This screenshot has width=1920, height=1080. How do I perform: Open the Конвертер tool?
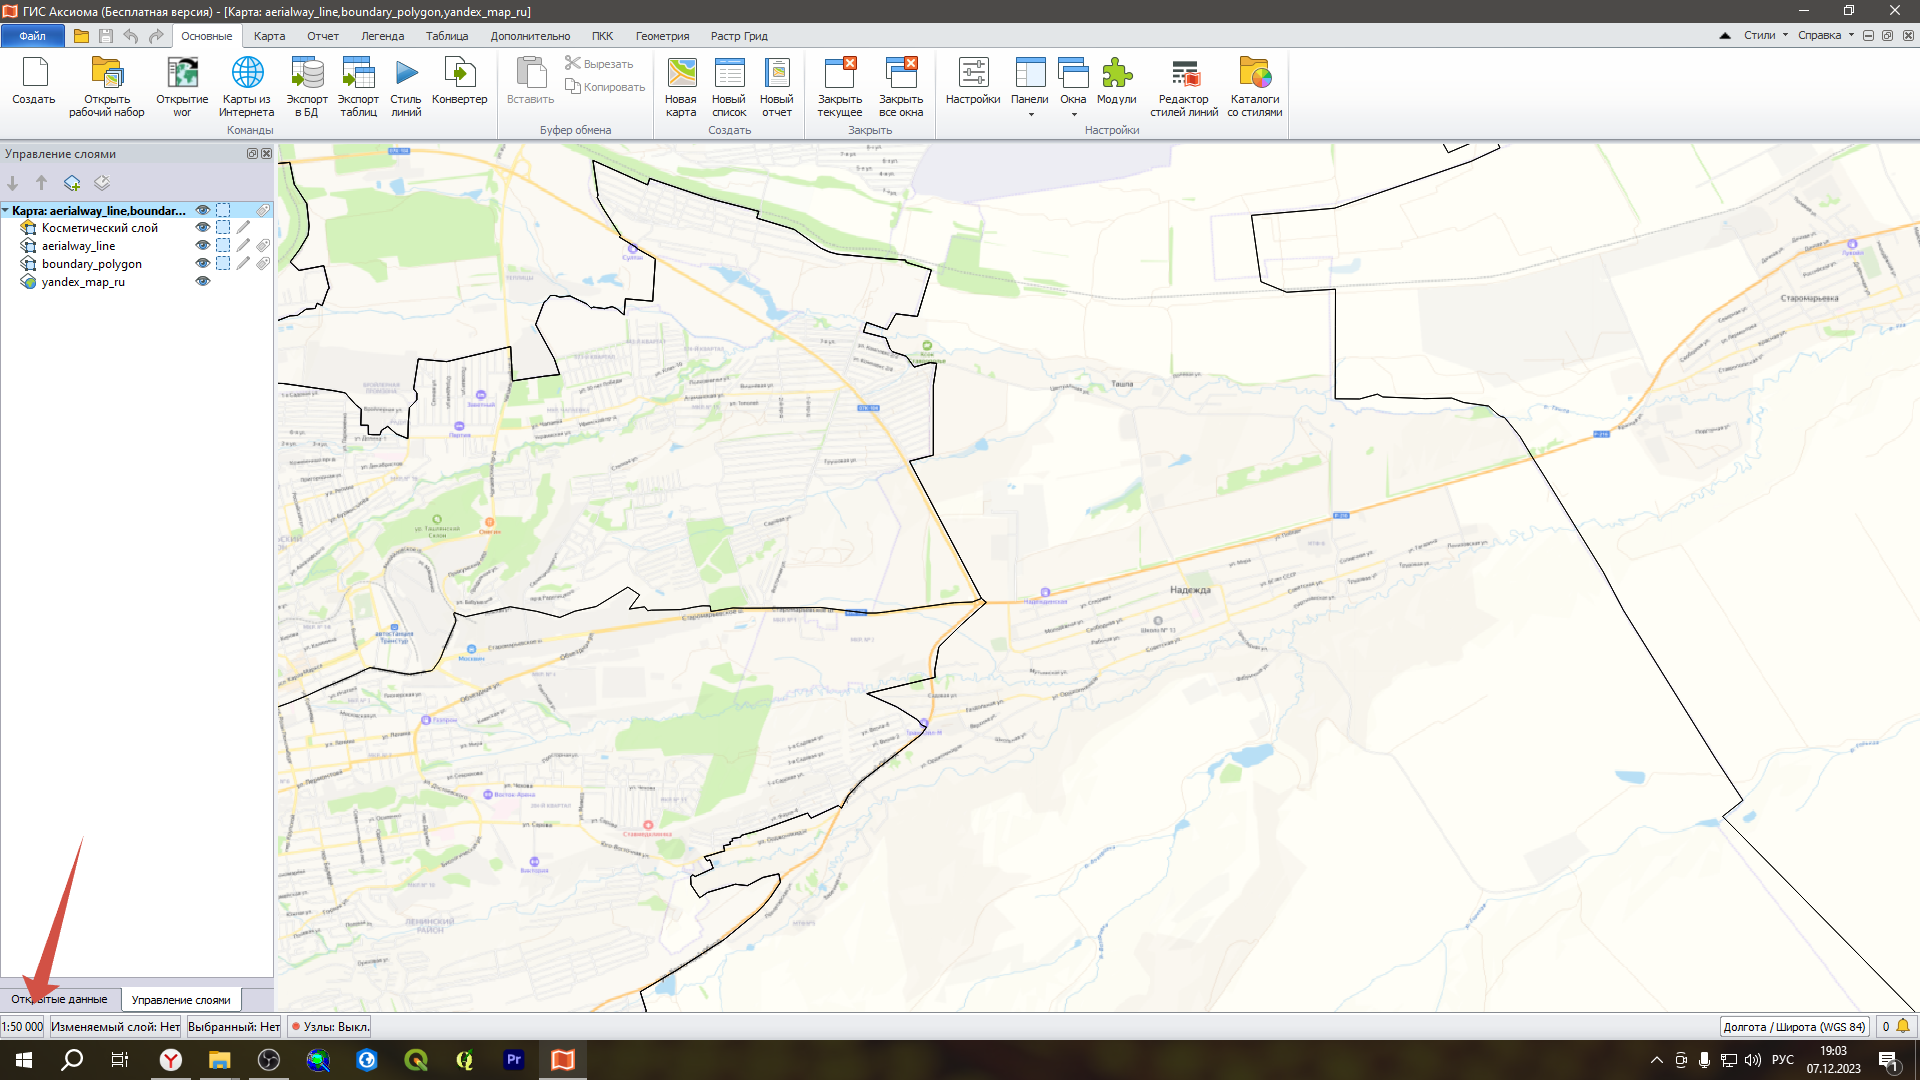459,74
